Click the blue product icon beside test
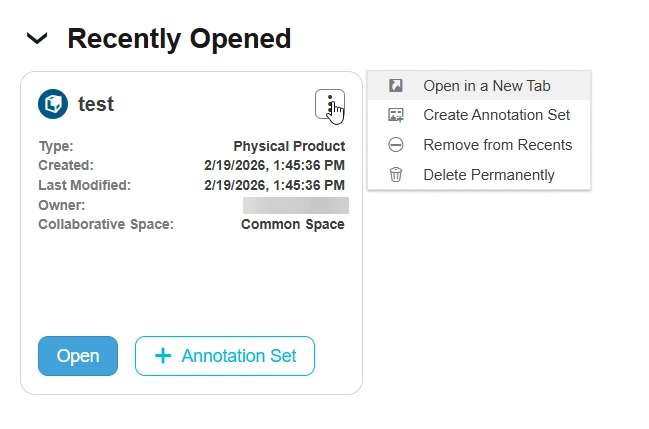 (52, 103)
